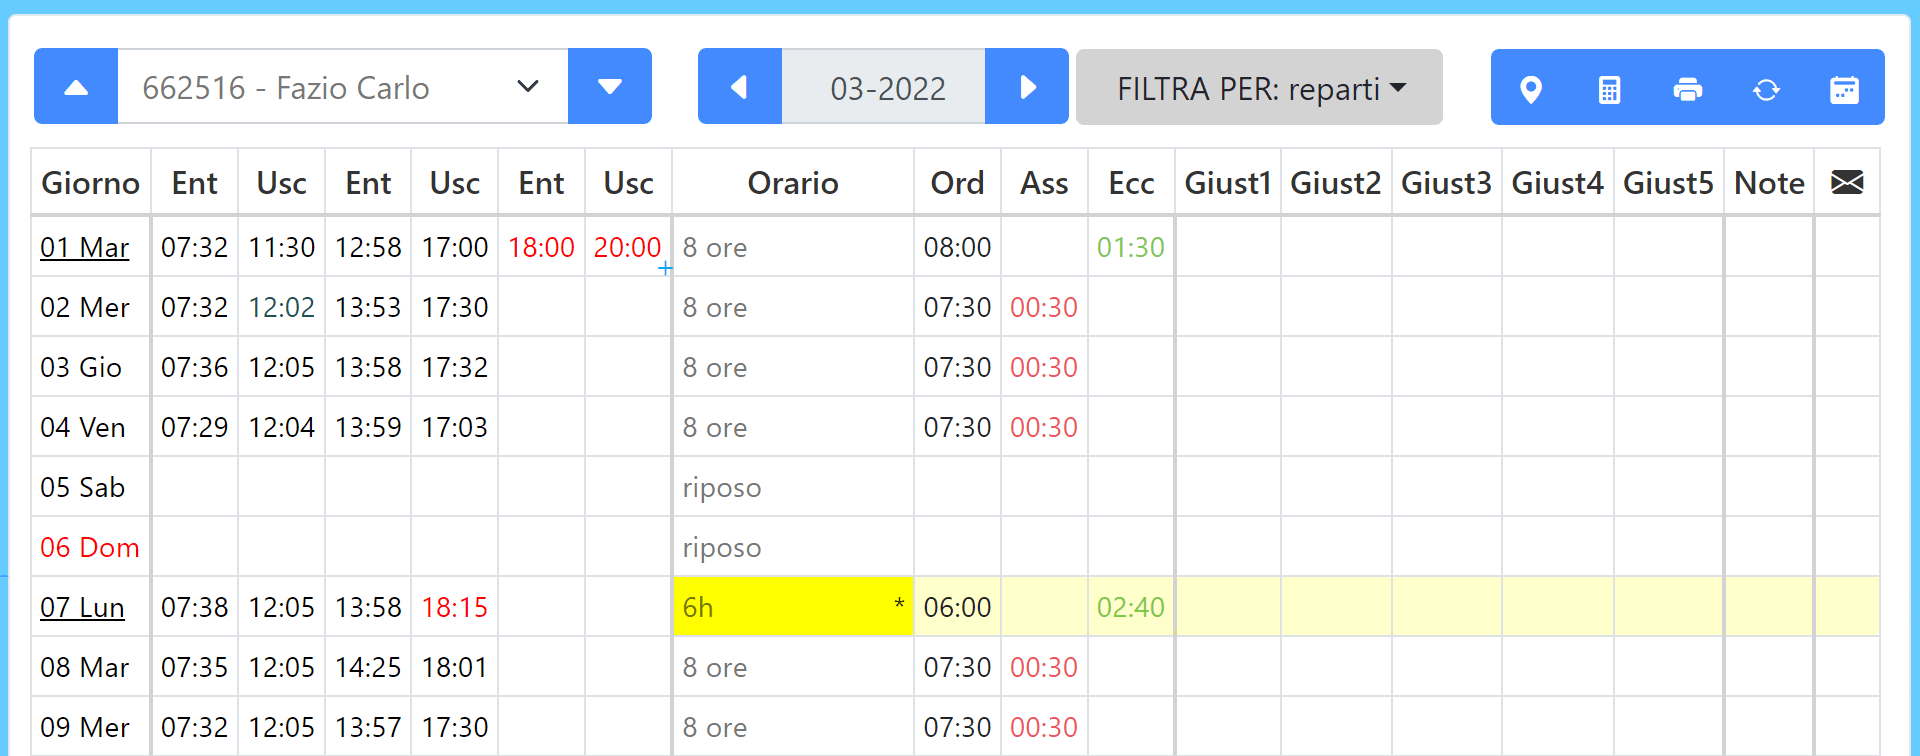
Task: Click 00:30 absence on 02 Mer
Action: [1044, 307]
